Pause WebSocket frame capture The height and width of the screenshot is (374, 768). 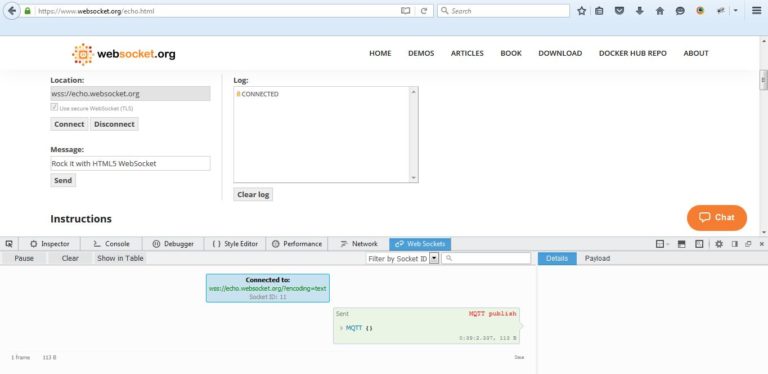(24, 258)
